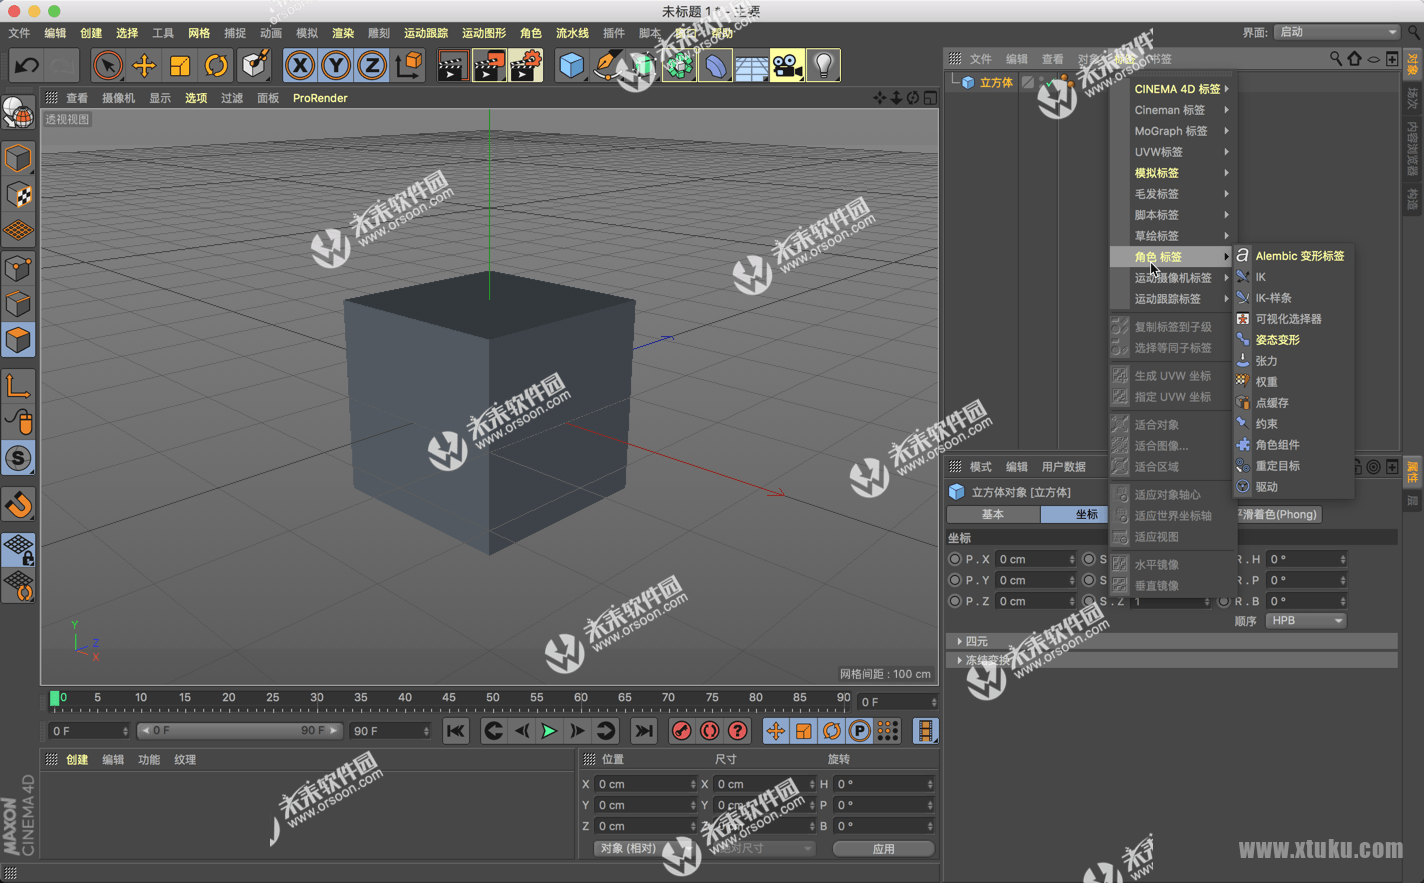Click the magnet tool icon
The image size is (1424, 883).
point(18,504)
